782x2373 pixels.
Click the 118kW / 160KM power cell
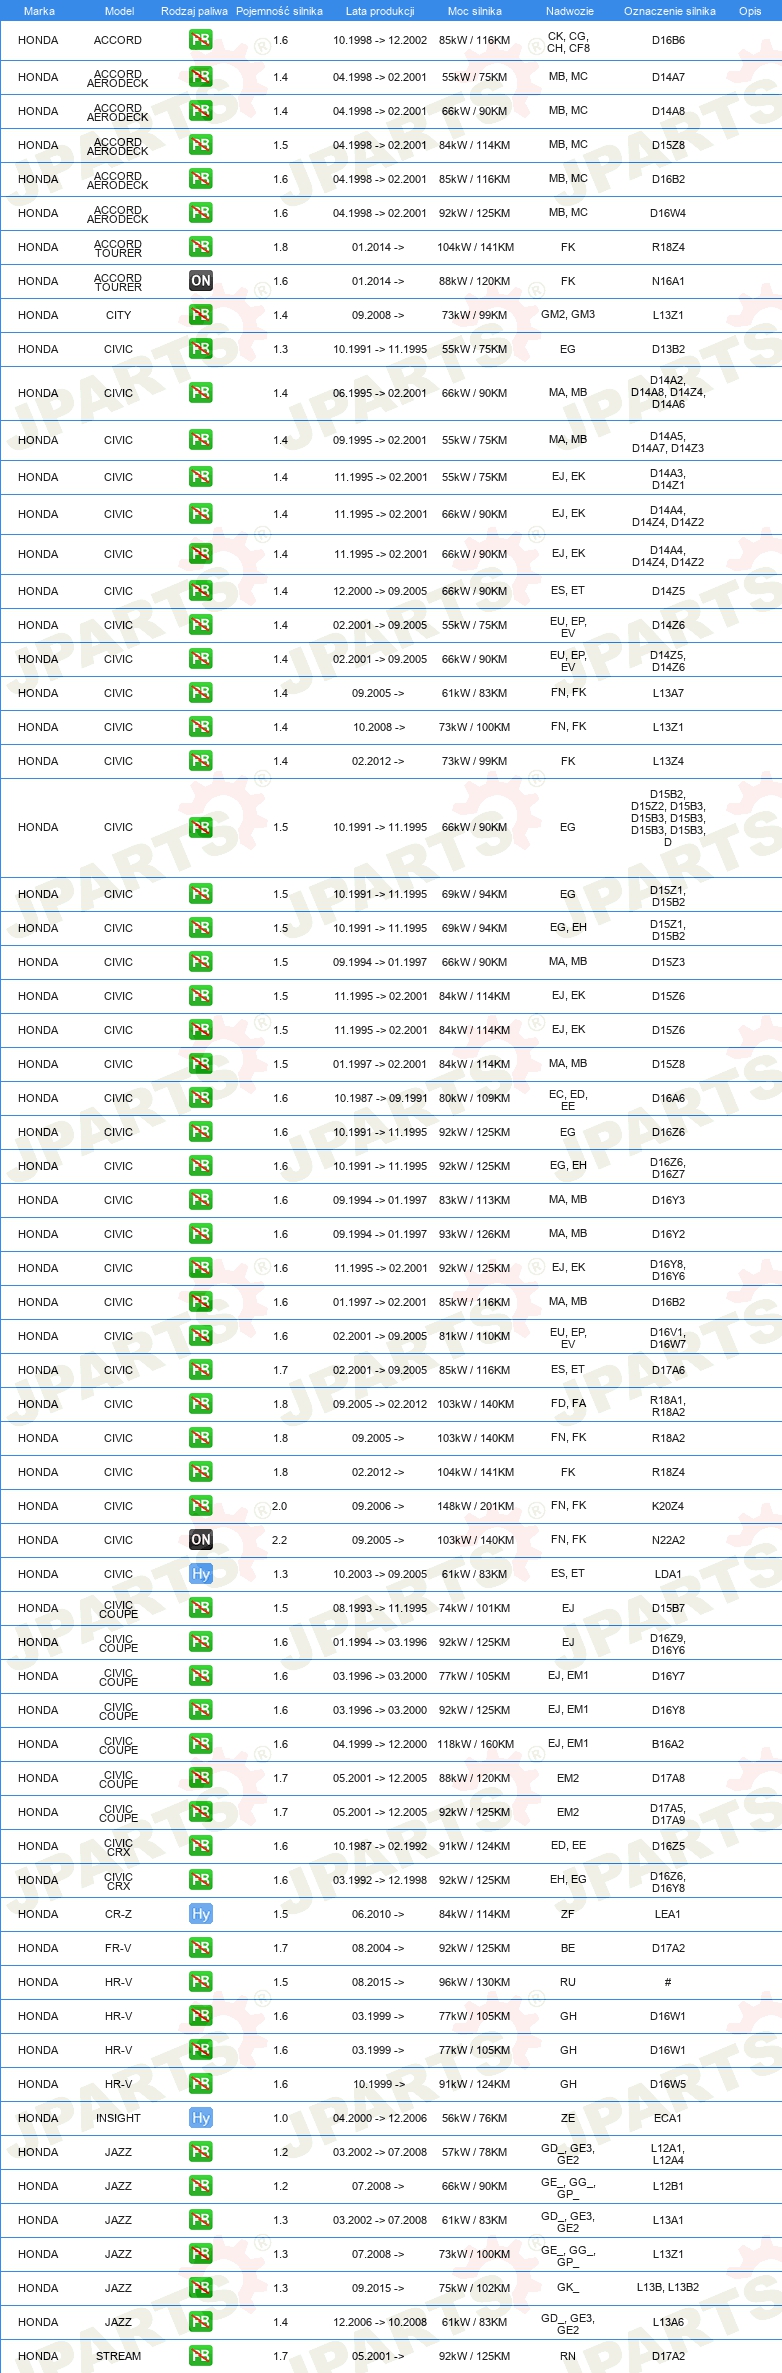click(x=476, y=1744)
